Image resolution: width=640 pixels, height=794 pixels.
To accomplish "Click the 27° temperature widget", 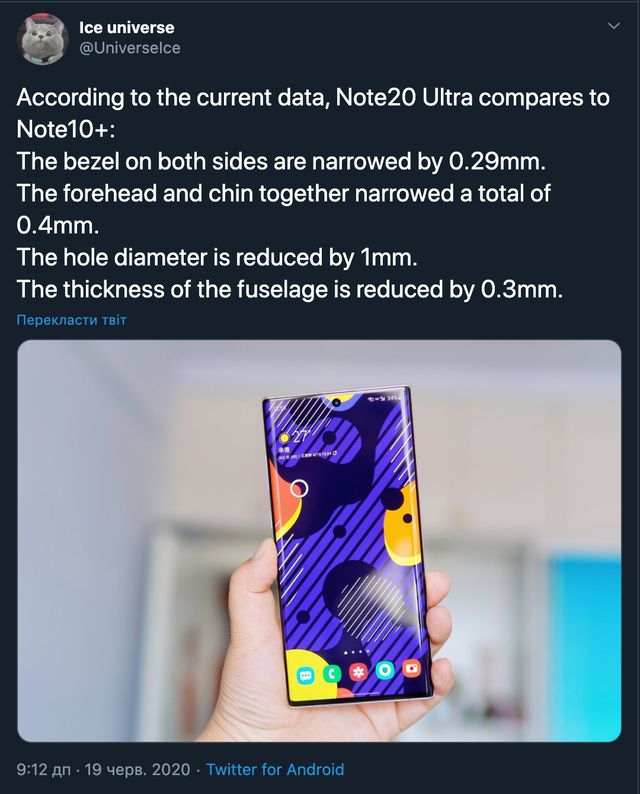I will click(302, 435).
